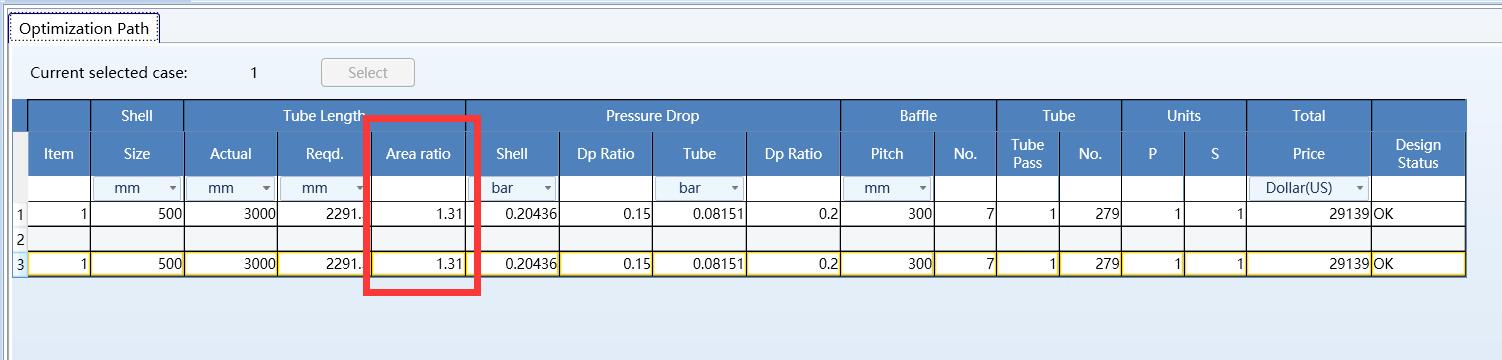
Task: Click the Tube Length group header
Action: (325, 116)
